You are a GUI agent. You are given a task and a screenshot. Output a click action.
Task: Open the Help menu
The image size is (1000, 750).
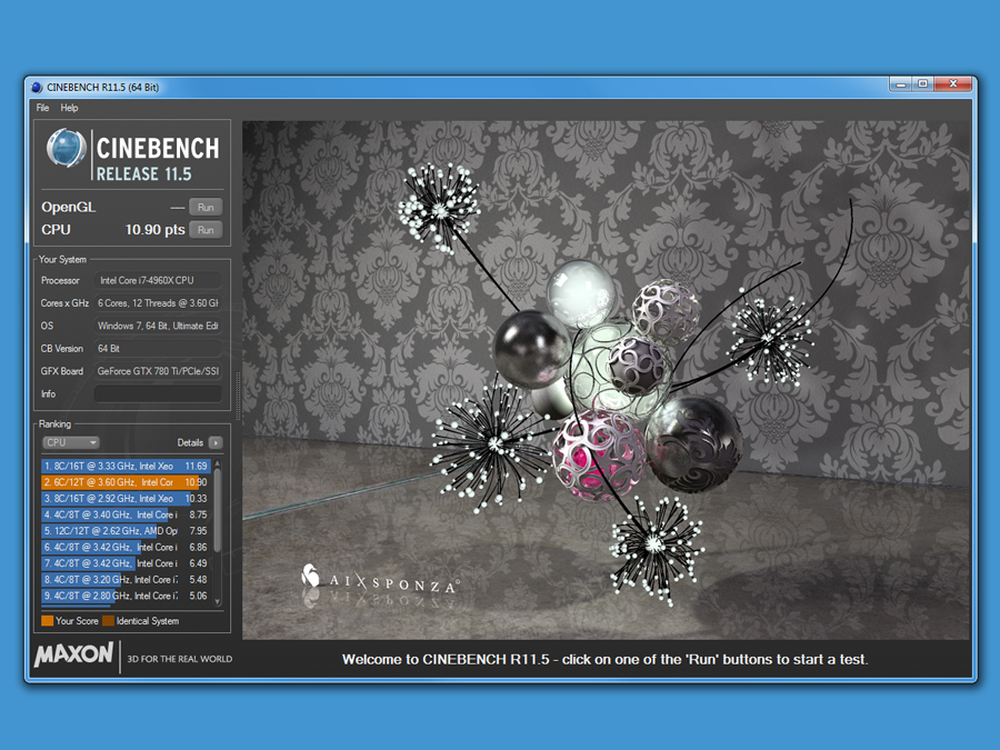click(70, 108)
